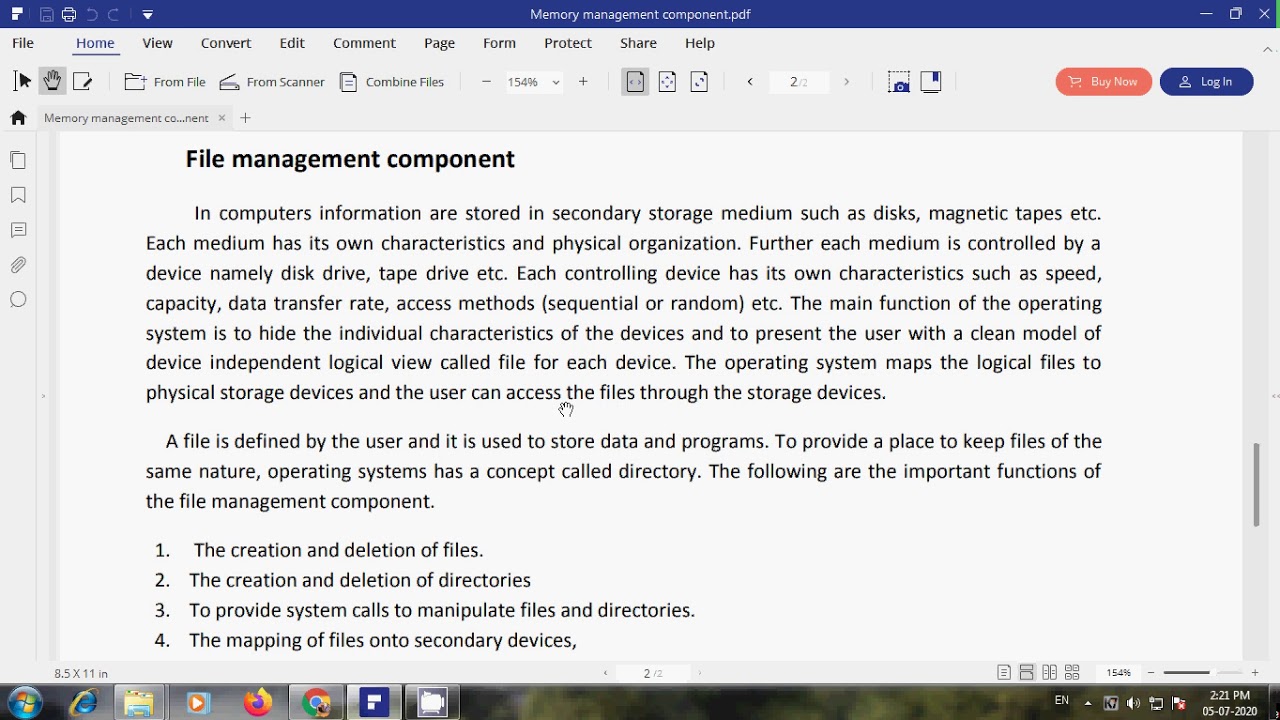Close the Memory management document tab
The width and height of the screenshot is (1280, 720).
222,118
